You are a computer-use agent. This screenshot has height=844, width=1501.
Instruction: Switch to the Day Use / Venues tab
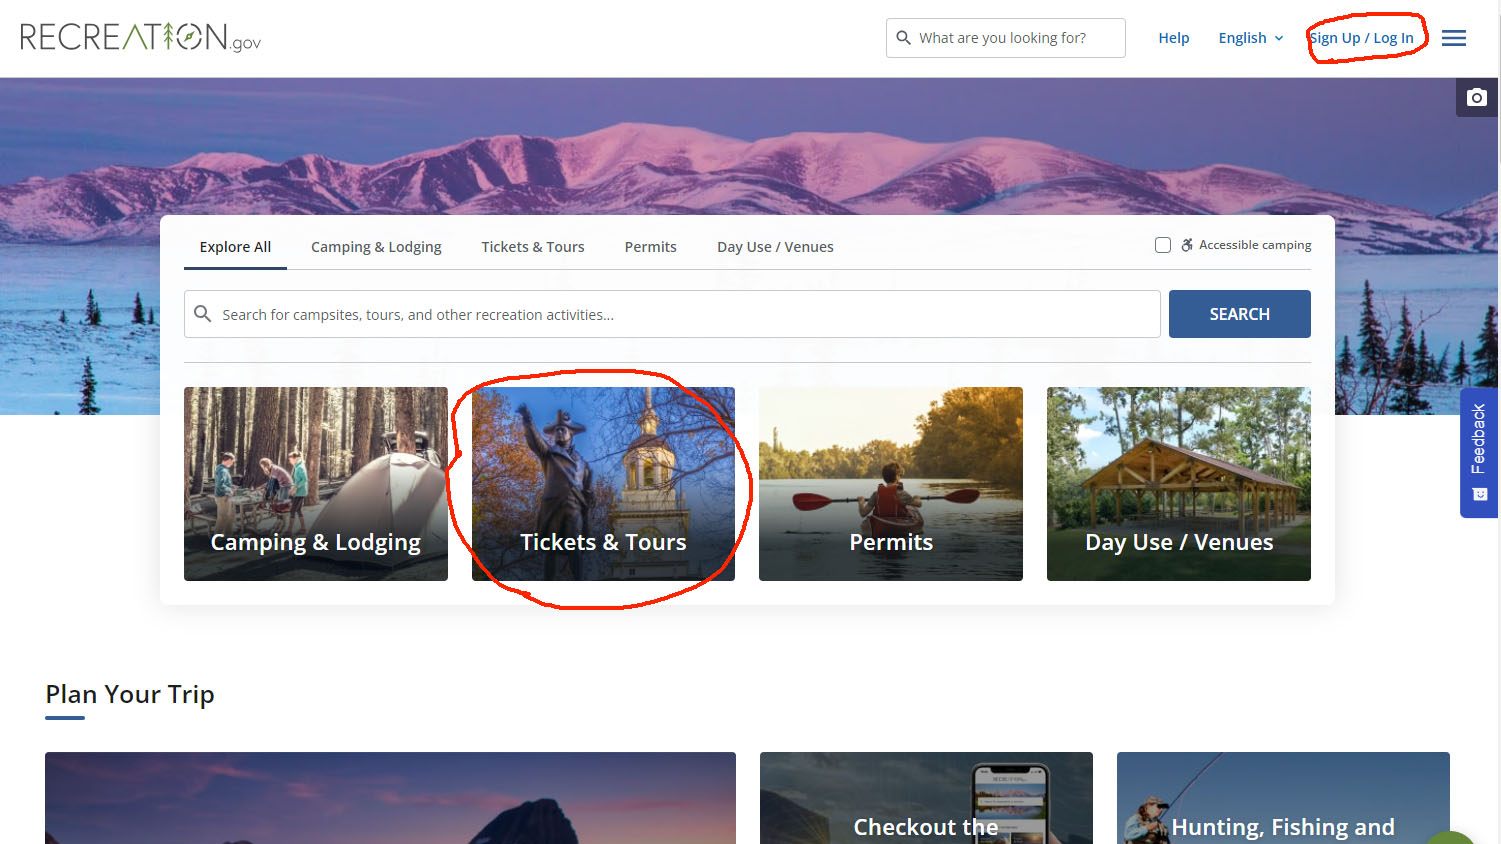[x=775, y=247]
